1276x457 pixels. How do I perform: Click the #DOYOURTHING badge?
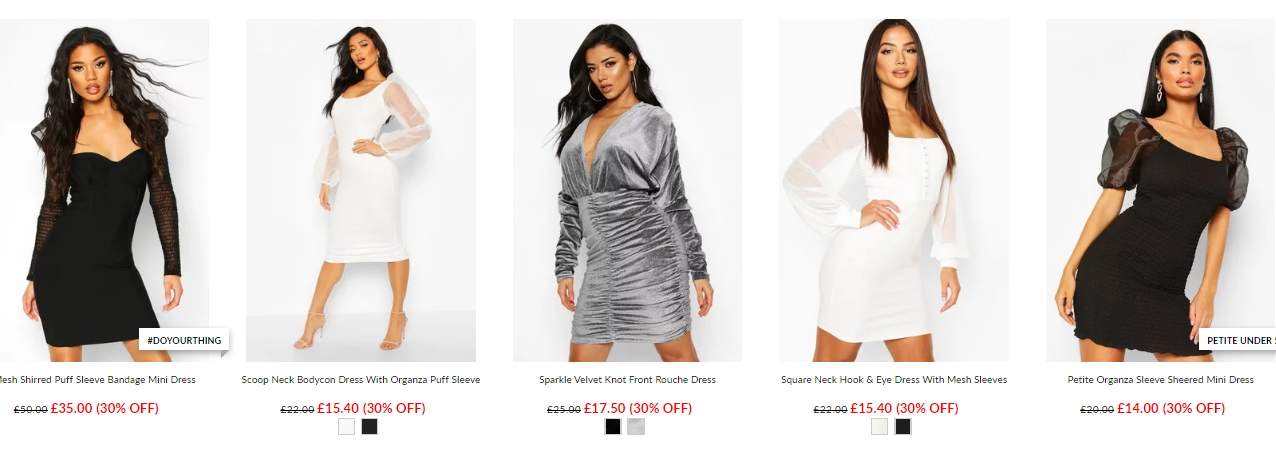(184, 340)
